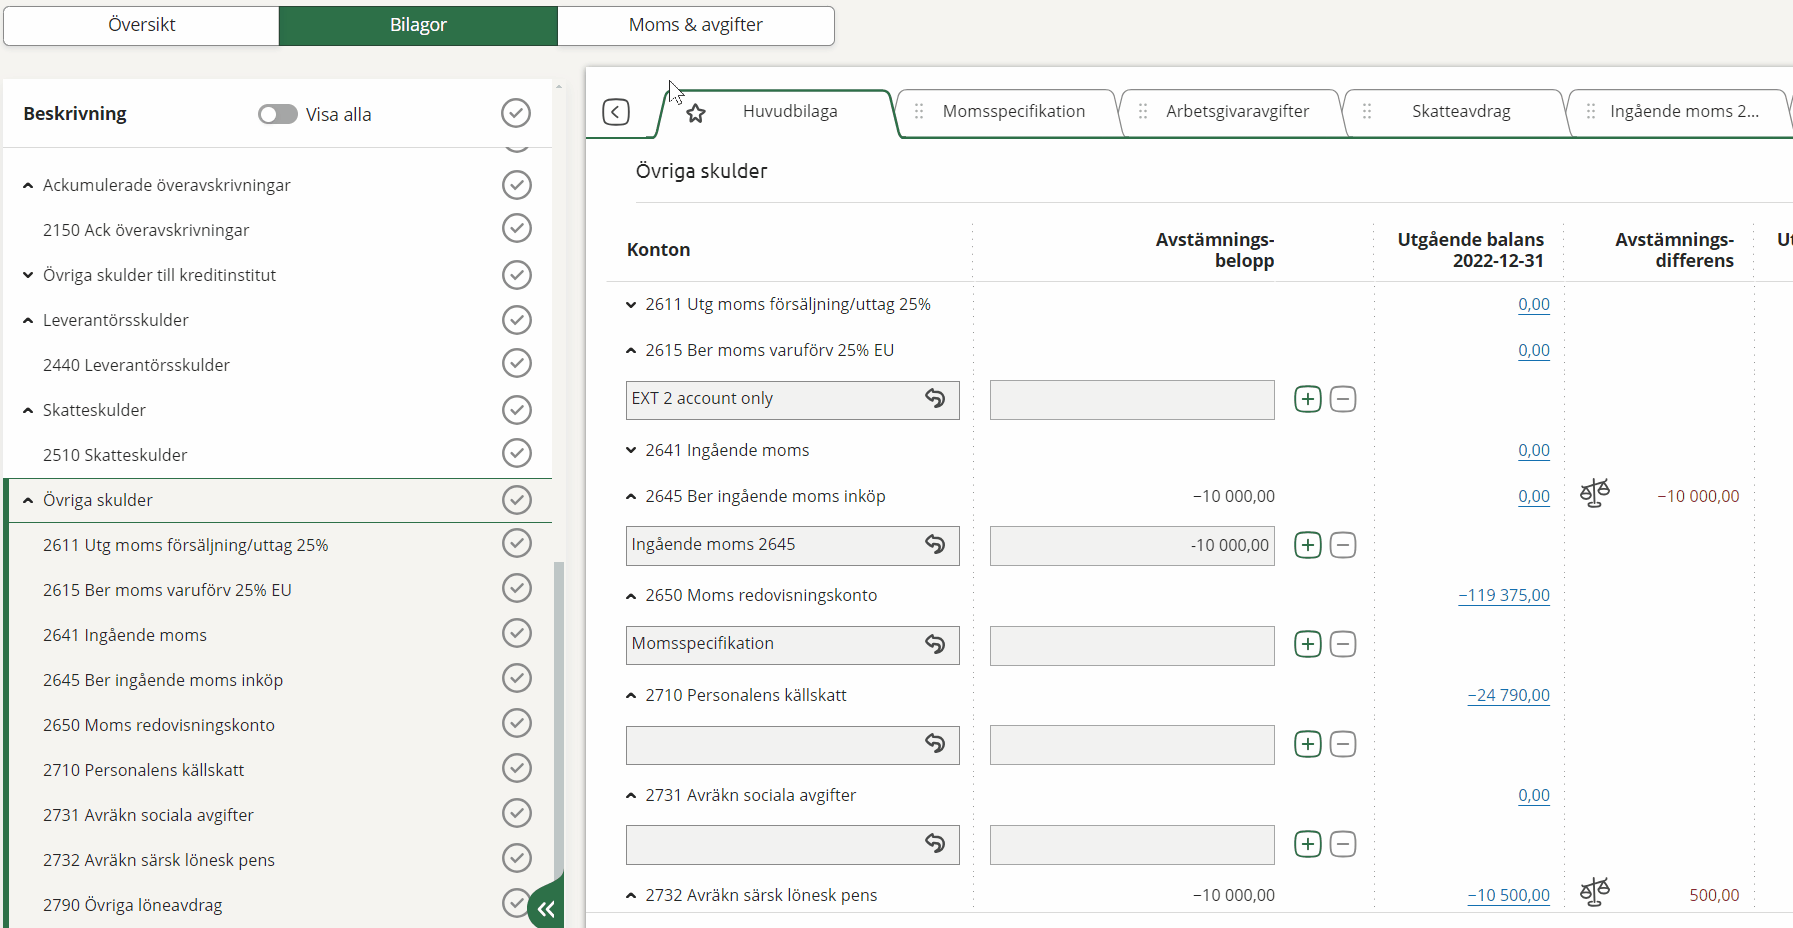
Task: Click the back arrow beside the tabs
Action: click(x=616, y=112)
